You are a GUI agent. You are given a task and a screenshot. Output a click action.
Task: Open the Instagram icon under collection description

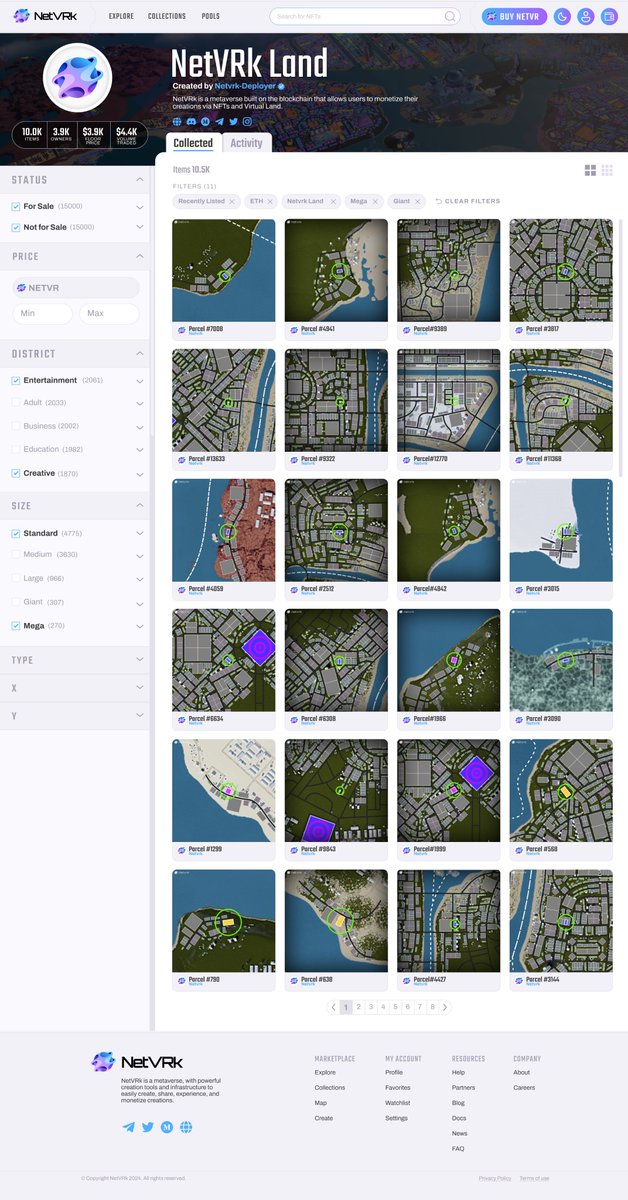(x=248, y=121)
